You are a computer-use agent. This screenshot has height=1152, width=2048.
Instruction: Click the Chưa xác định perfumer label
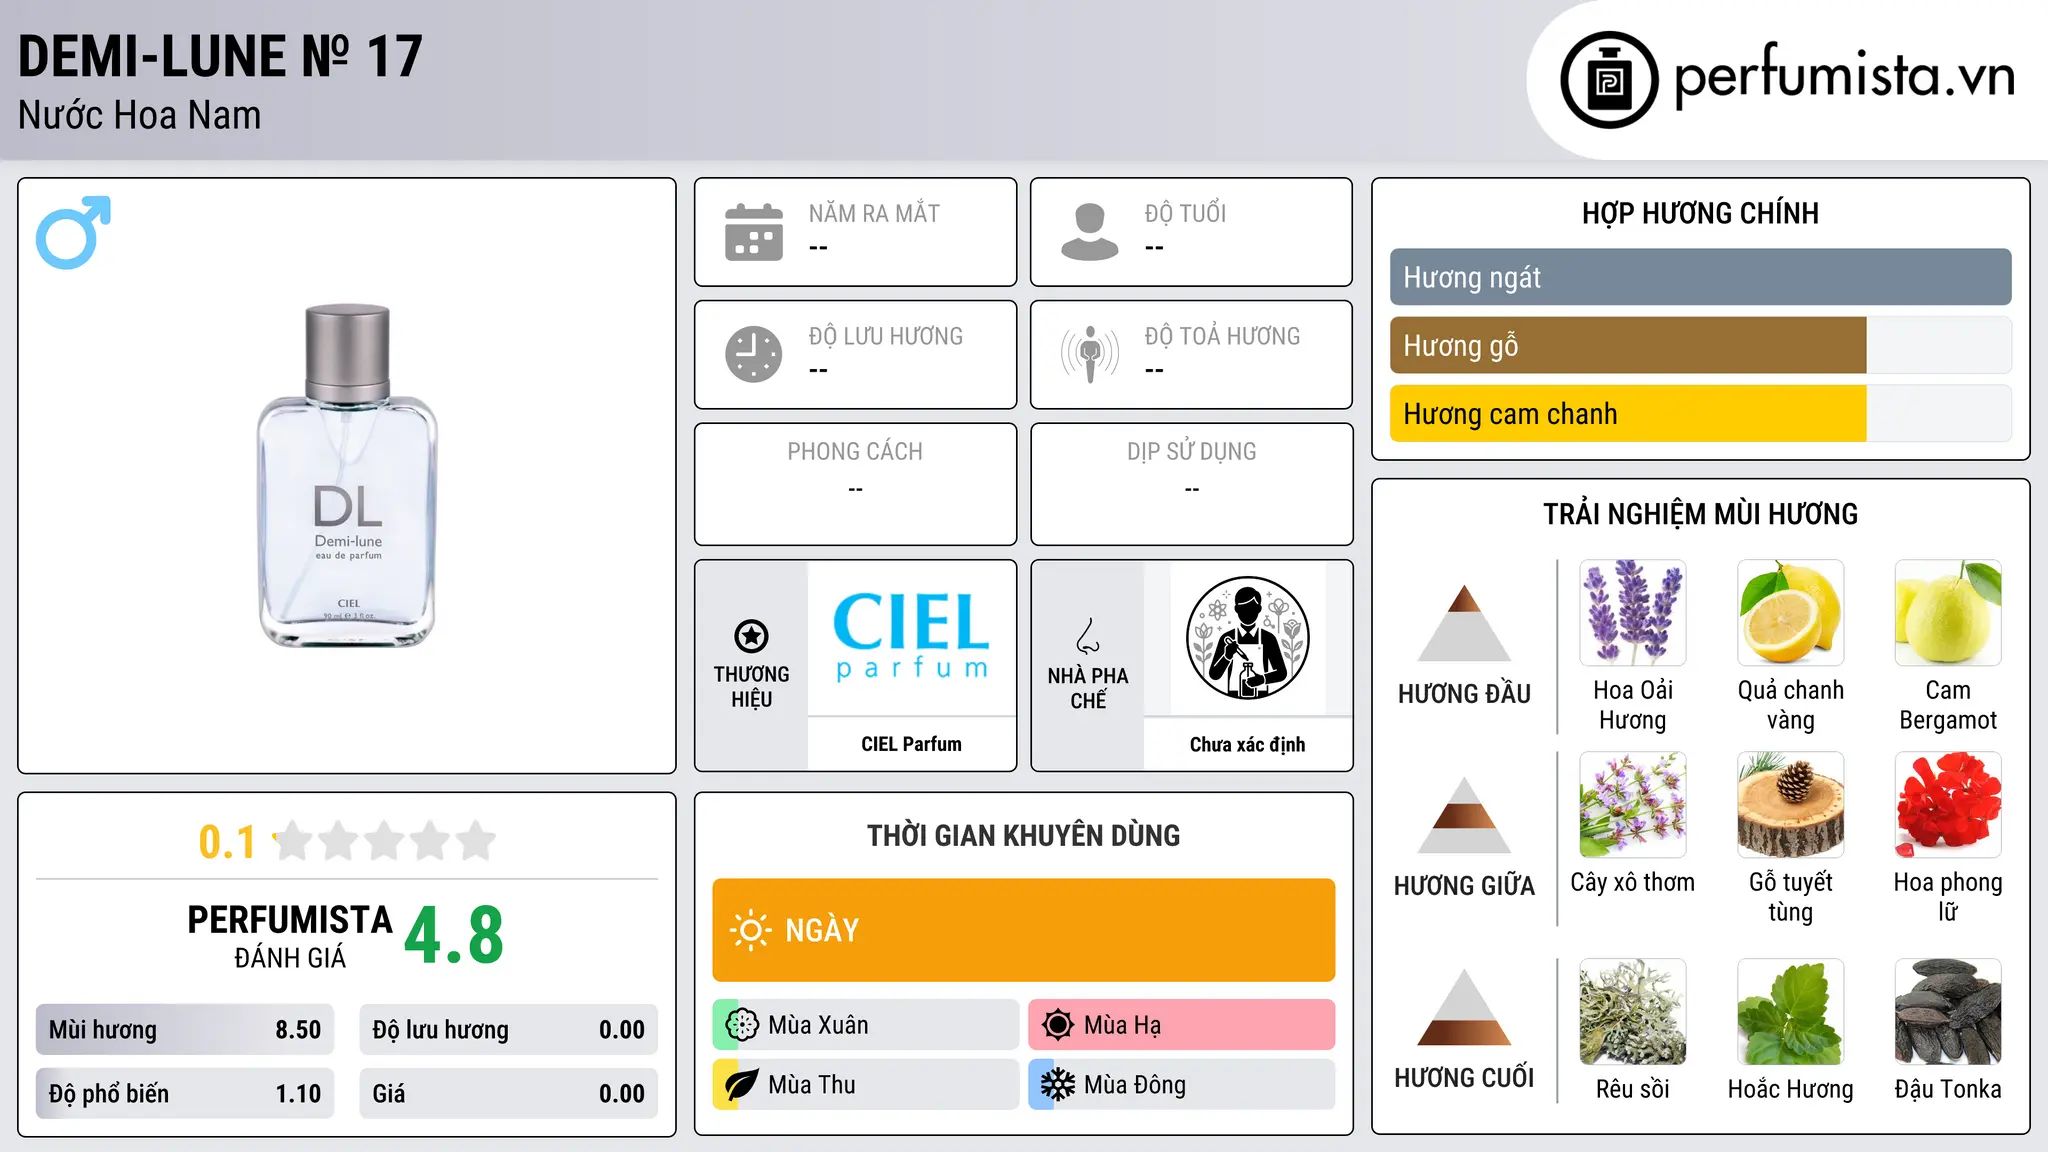(1247, 744)
